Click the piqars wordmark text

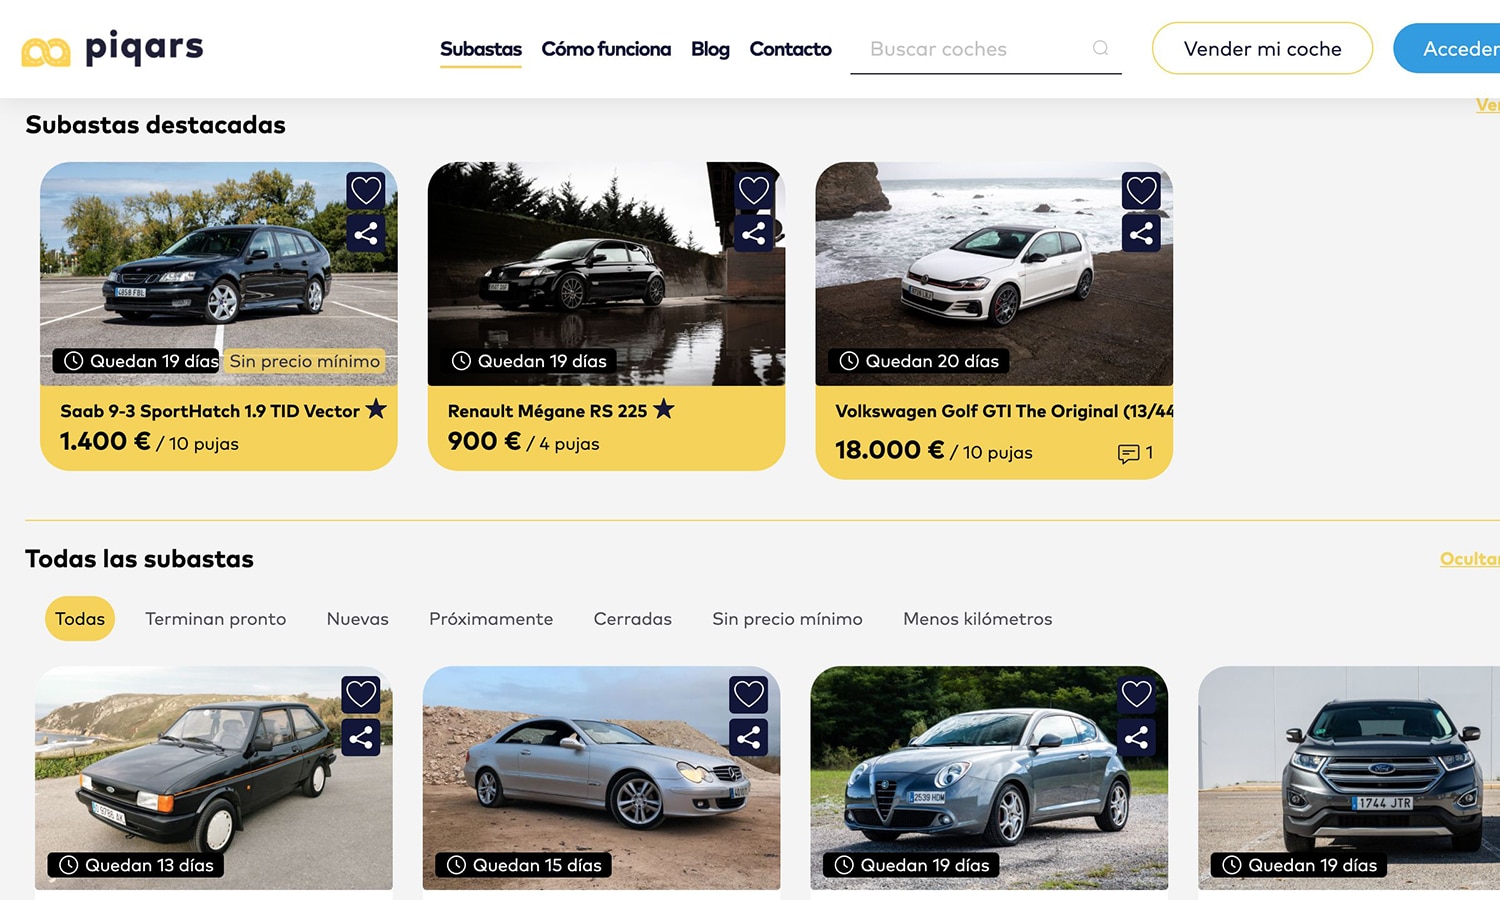(144, 48)
